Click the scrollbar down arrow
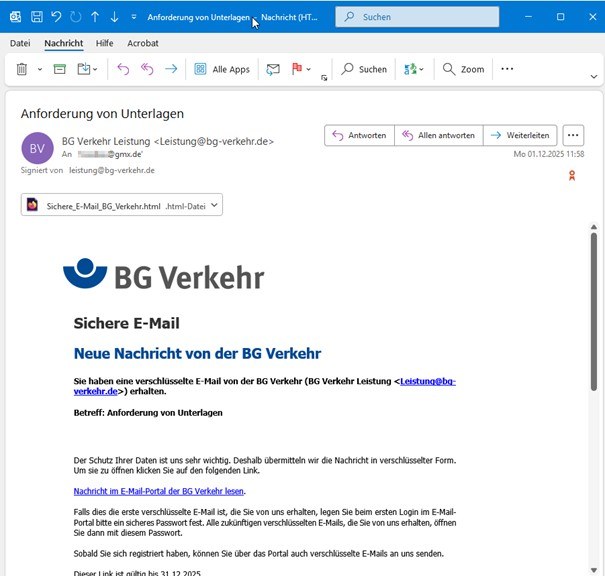This screenshot has height=576, width=605. click(x=594, y=570)
